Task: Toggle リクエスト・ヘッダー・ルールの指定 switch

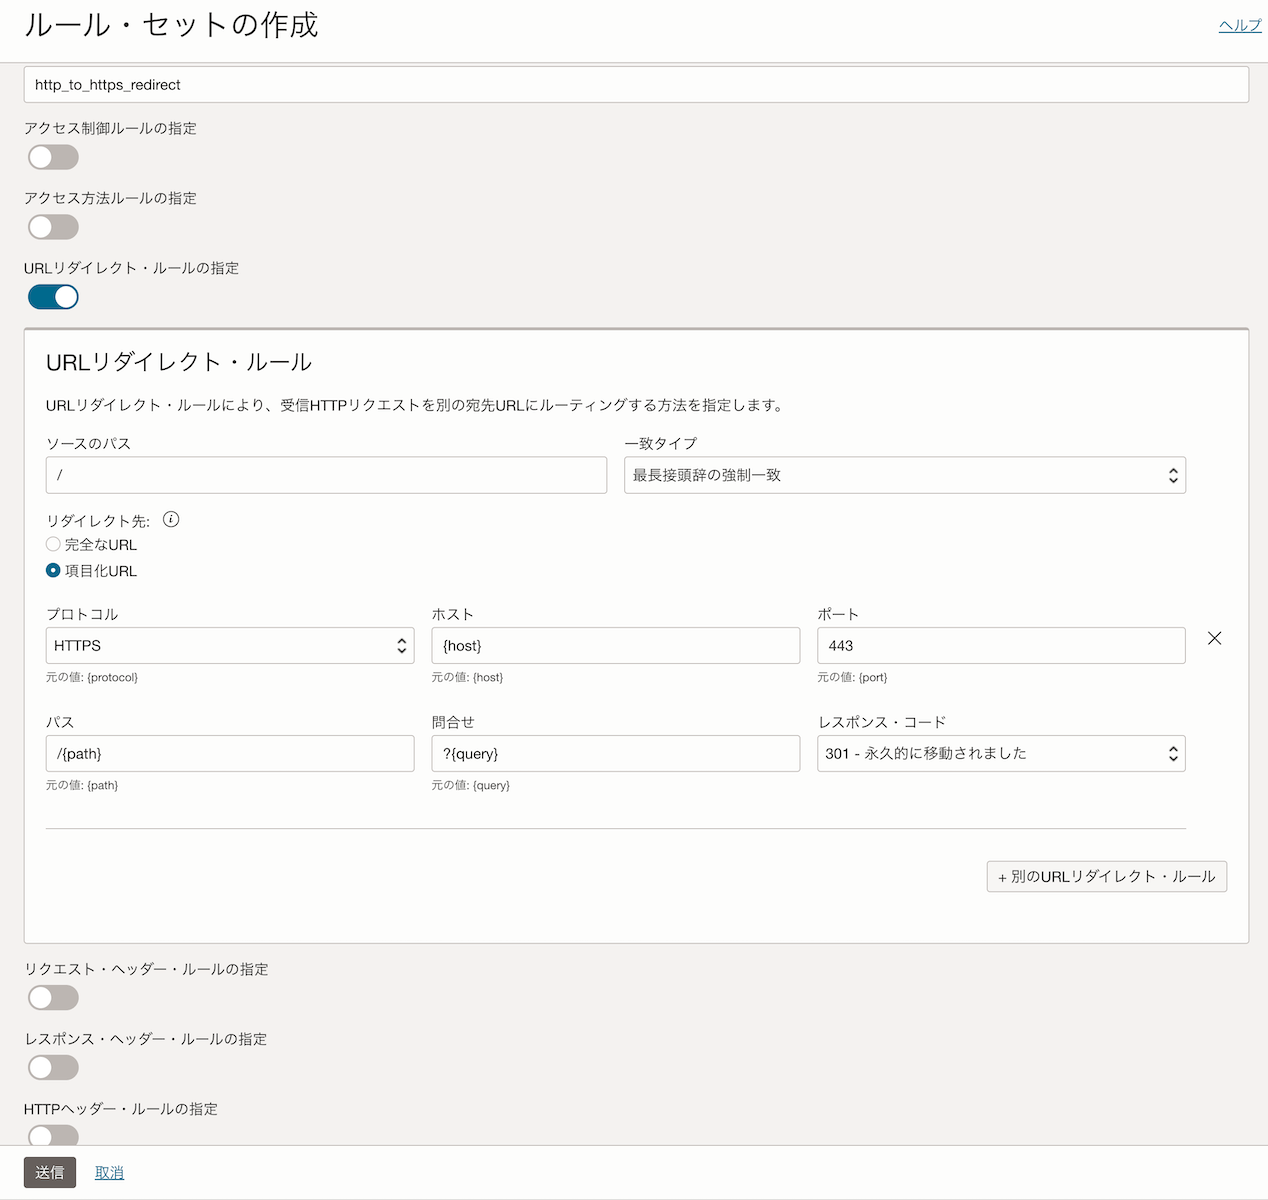Action: pyautogui.click(x=53, y=997)
